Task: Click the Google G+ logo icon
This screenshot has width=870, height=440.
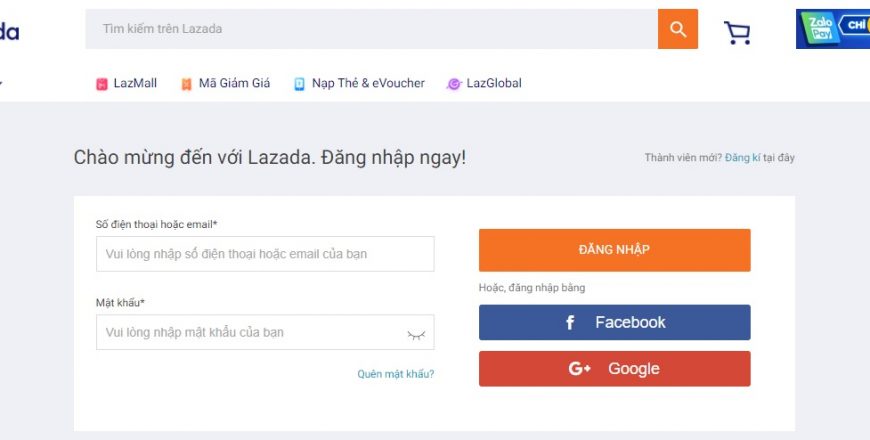Action: pos(579,368)
